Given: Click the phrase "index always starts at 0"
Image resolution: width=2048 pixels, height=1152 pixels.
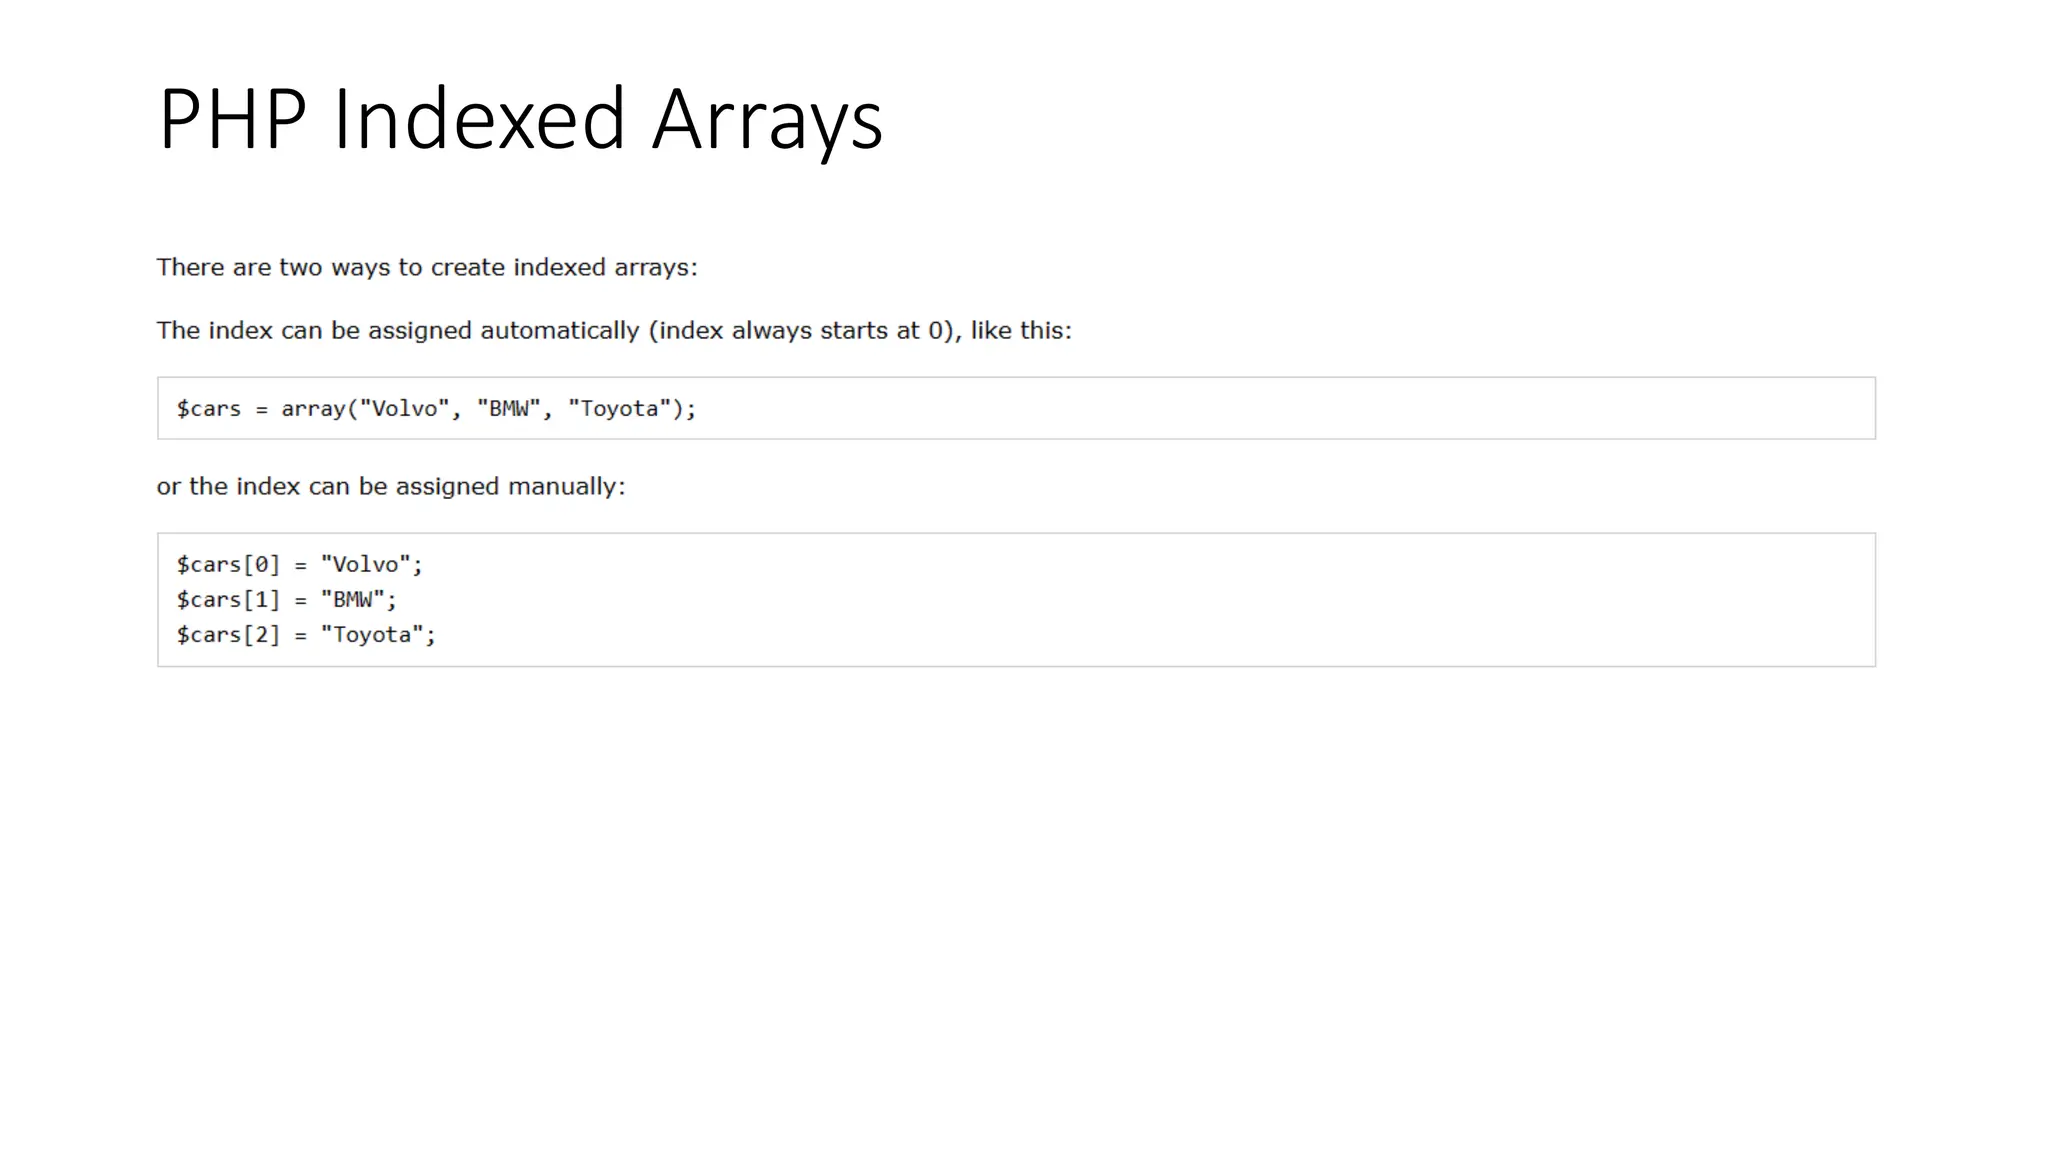Looking at the screenshot, I should (x=803, y=331).
